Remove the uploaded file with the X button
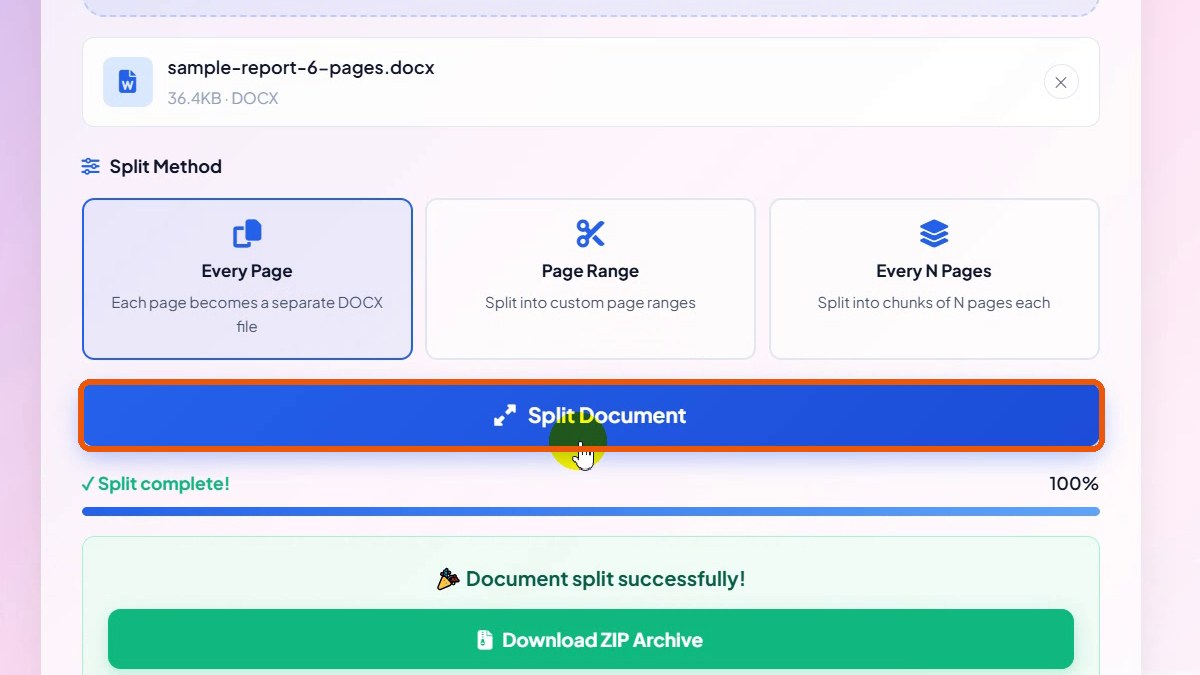 click(1061, 82)
